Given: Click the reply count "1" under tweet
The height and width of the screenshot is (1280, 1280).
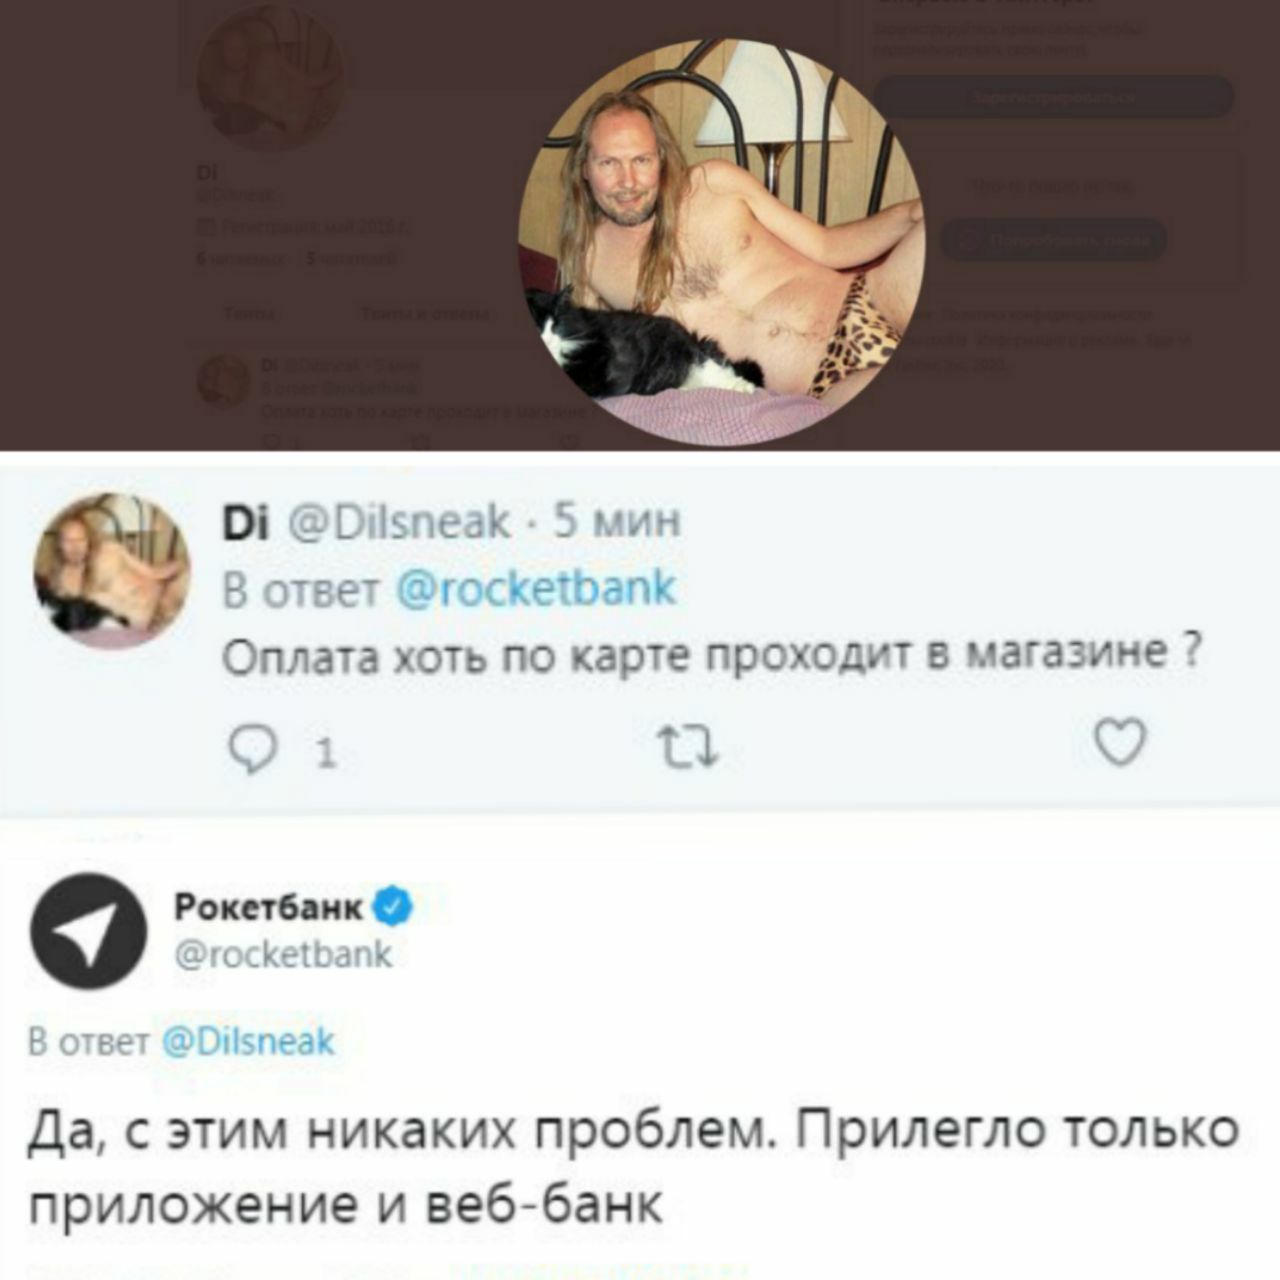Looking at the screenshot, I should coord(324,752).
